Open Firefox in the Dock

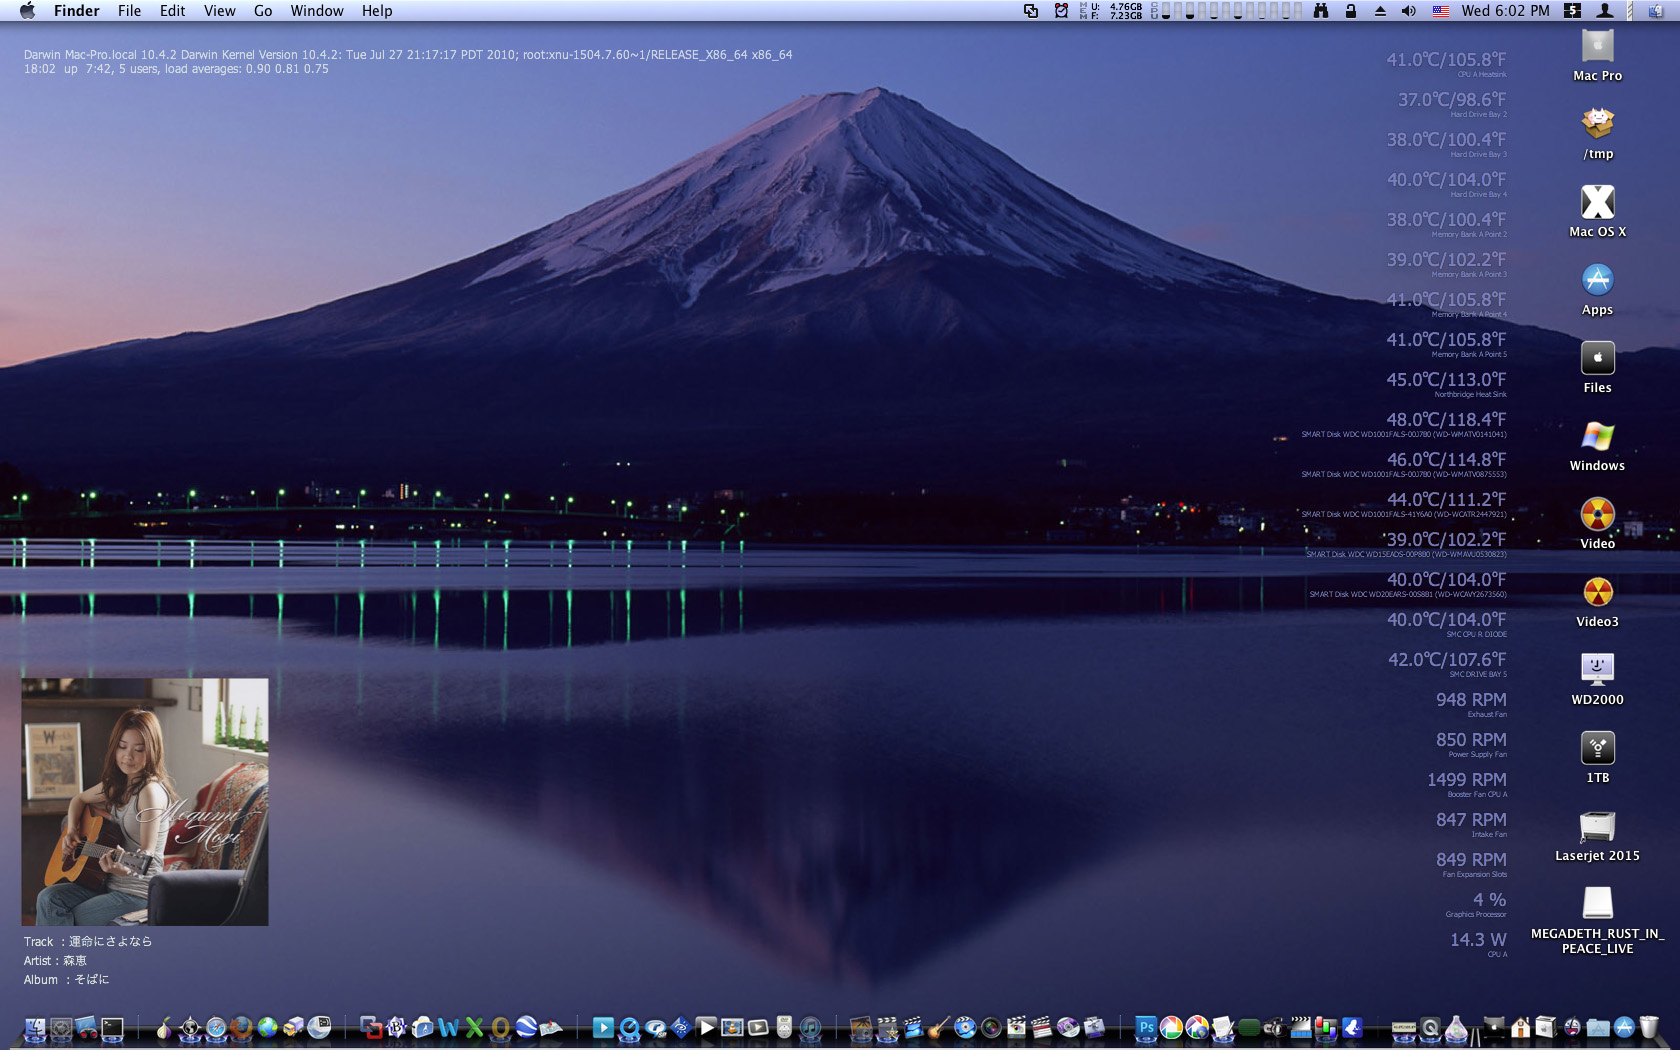pyautogui.click(x=241, y=1027)
